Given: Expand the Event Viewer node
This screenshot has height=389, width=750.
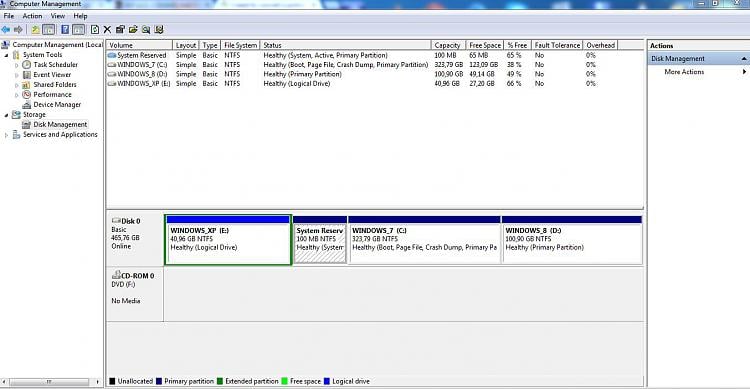Looking at the screenshot, I should click(x=17, y=75).
